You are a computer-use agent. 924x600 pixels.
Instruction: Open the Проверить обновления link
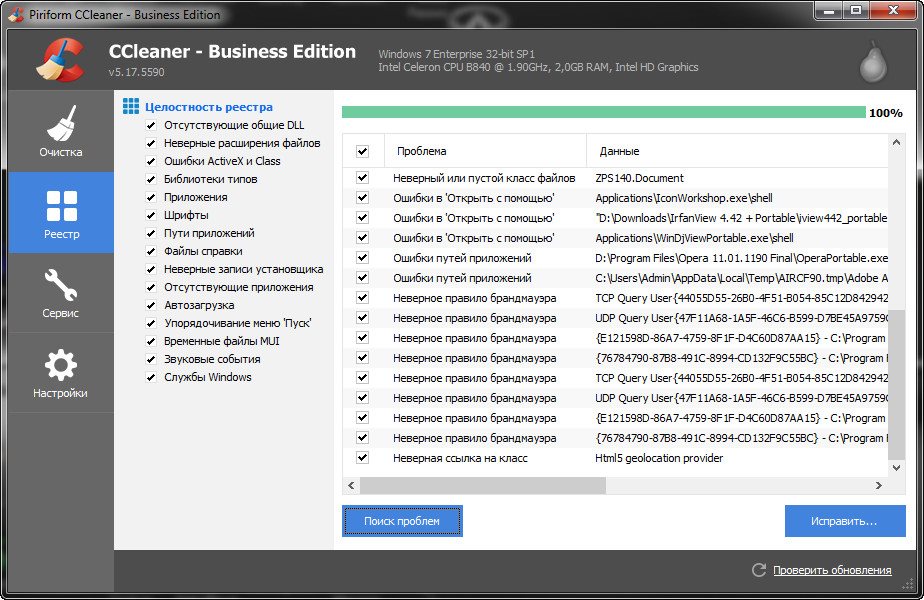pyautogui.click(x=832, y=570)
